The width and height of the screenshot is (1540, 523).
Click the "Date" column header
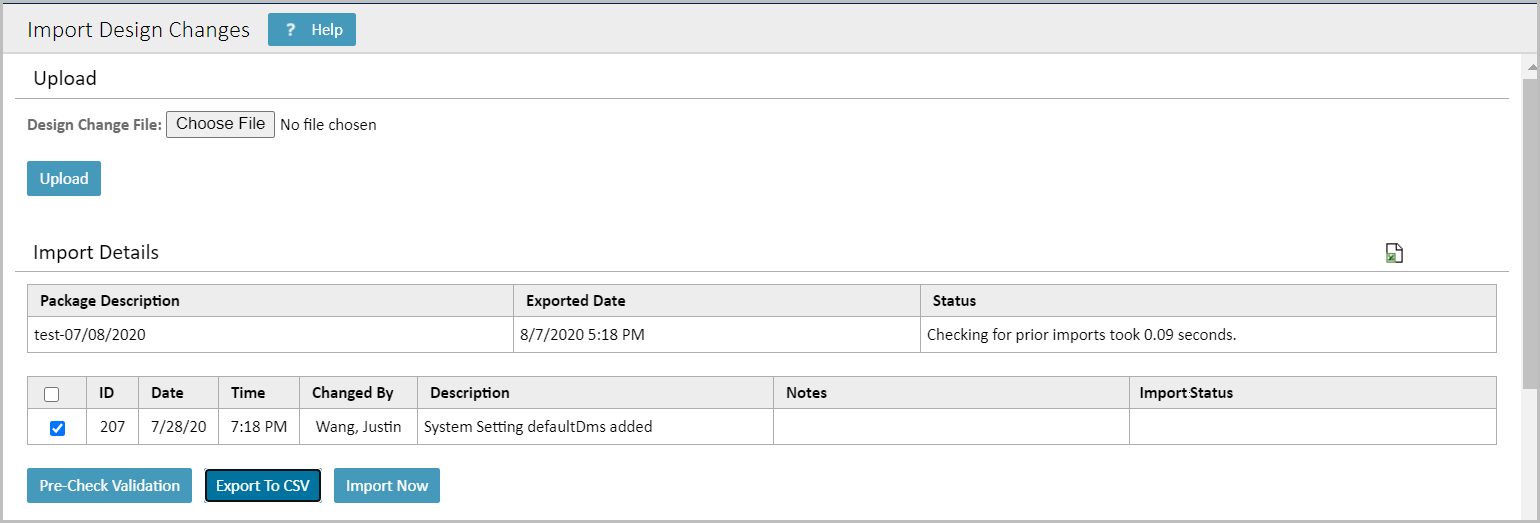coord(179,393)
